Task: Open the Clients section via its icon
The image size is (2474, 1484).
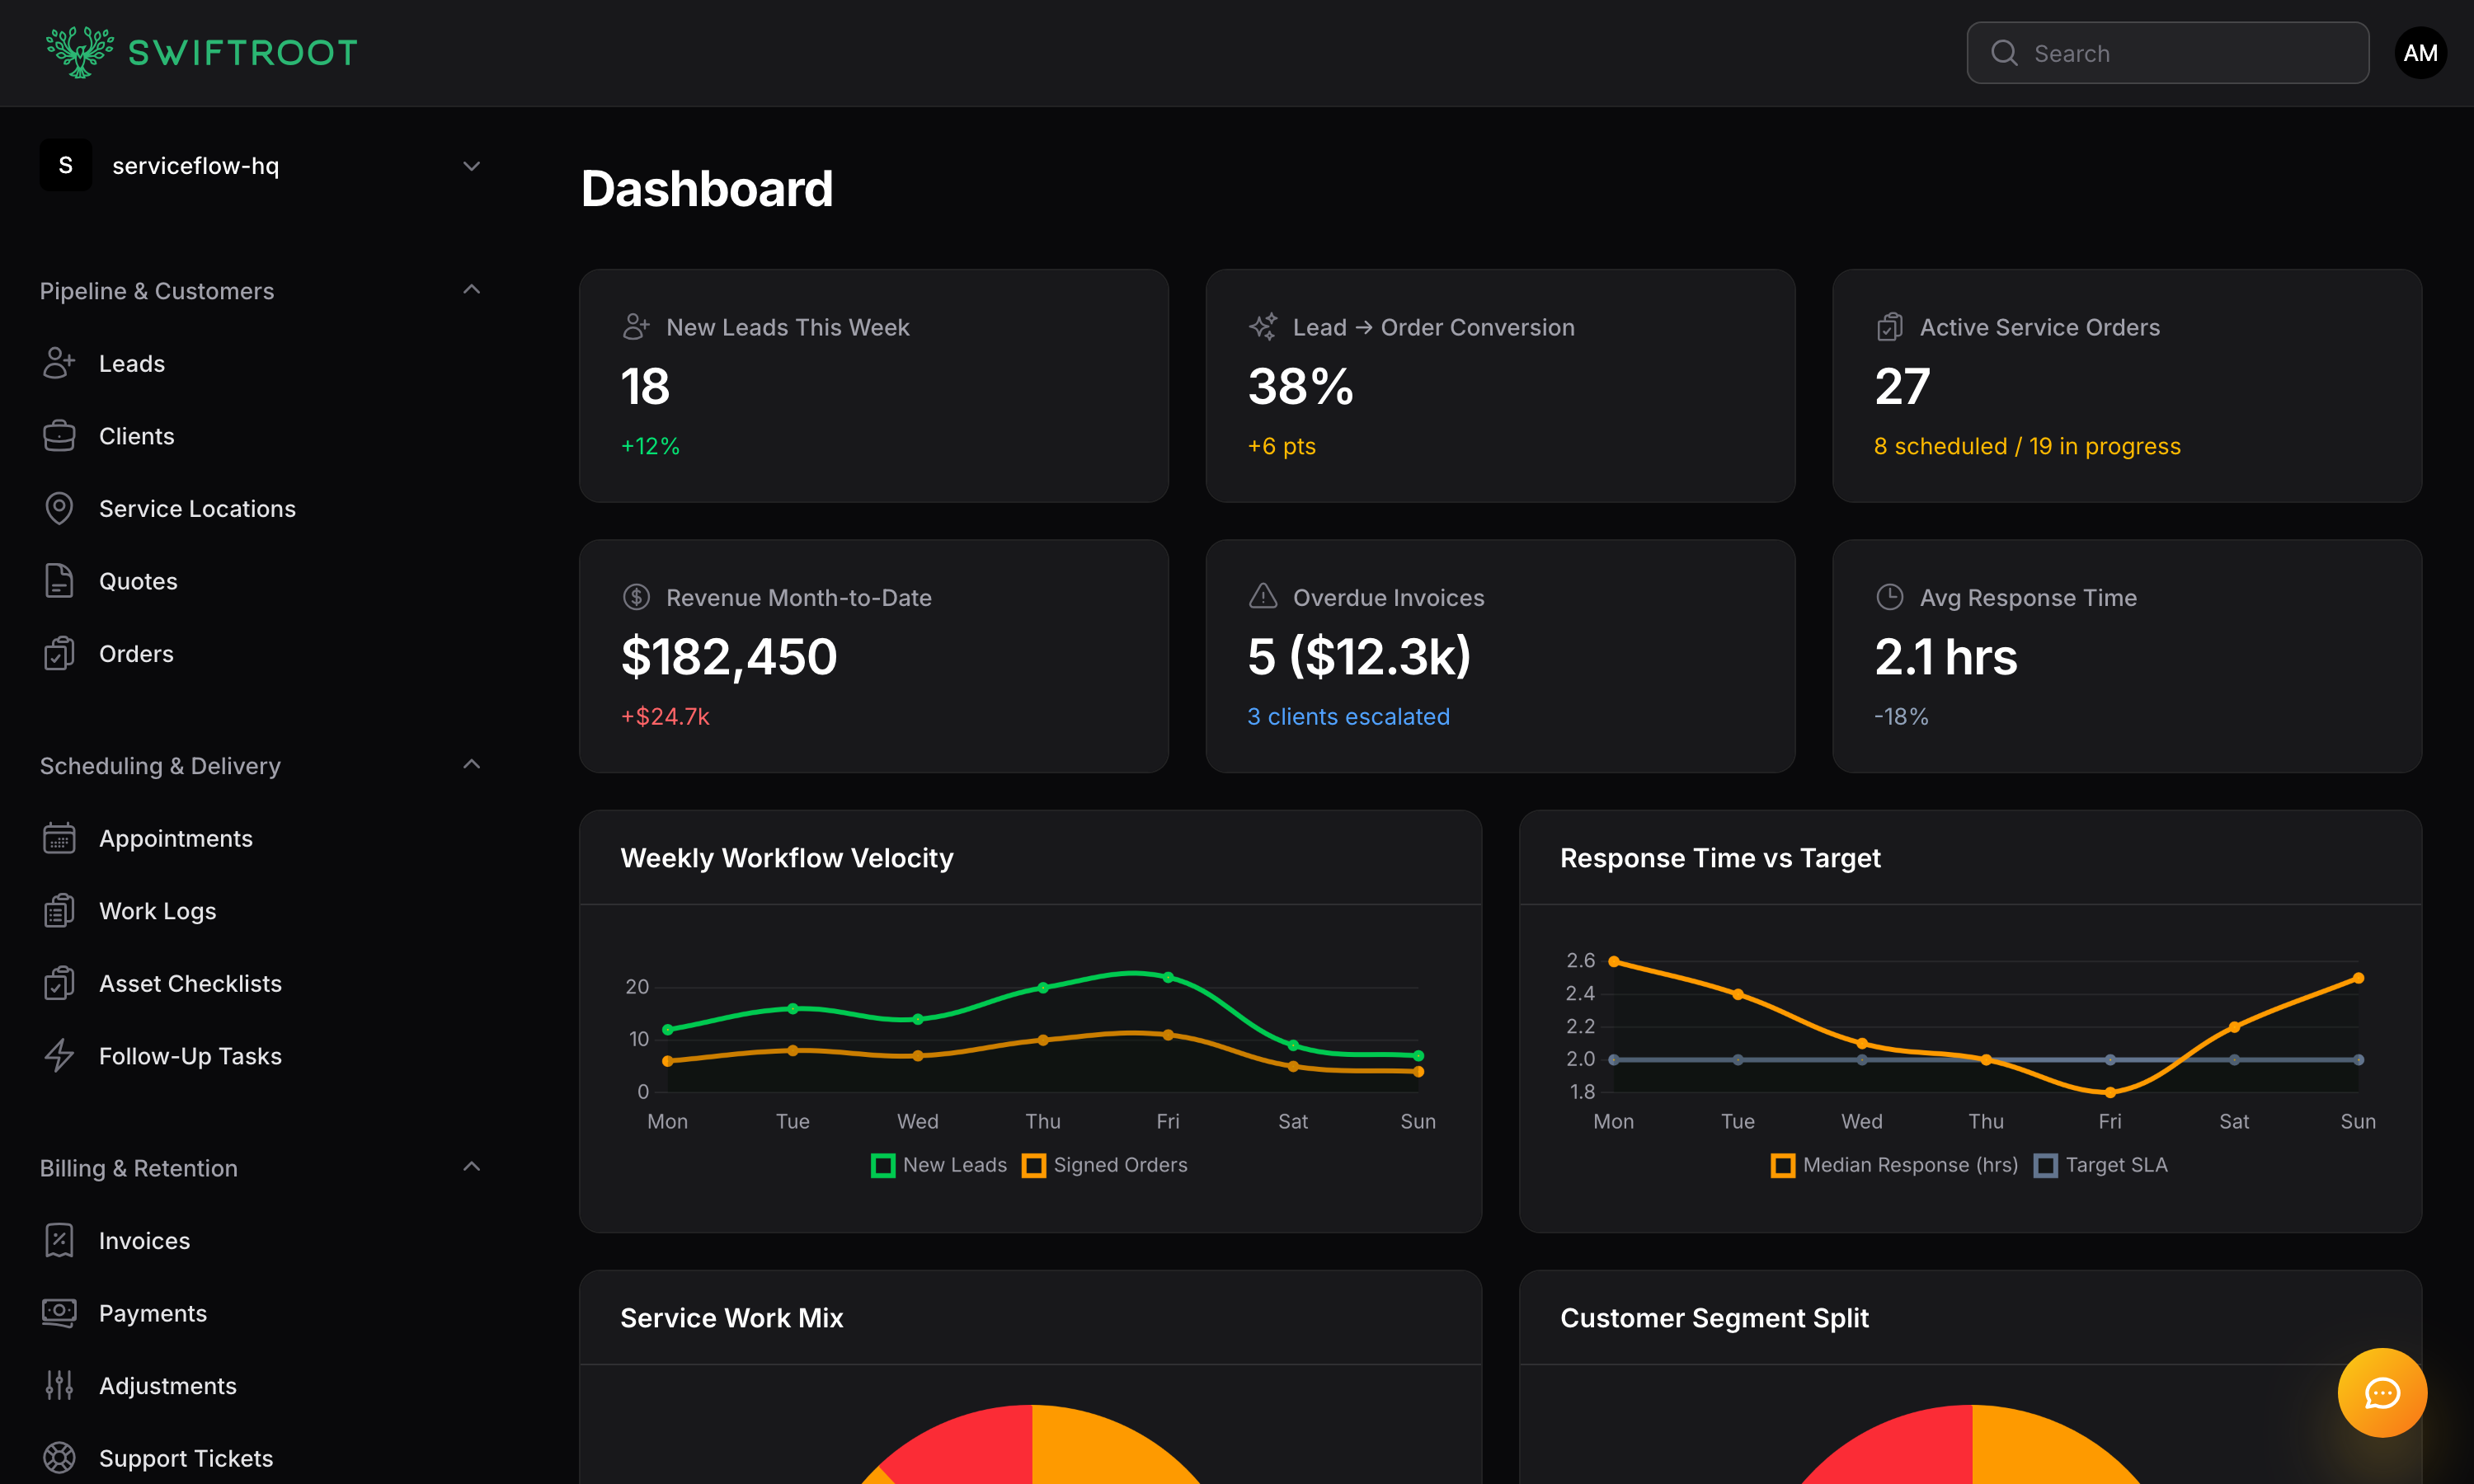Action: click(59, 435)
